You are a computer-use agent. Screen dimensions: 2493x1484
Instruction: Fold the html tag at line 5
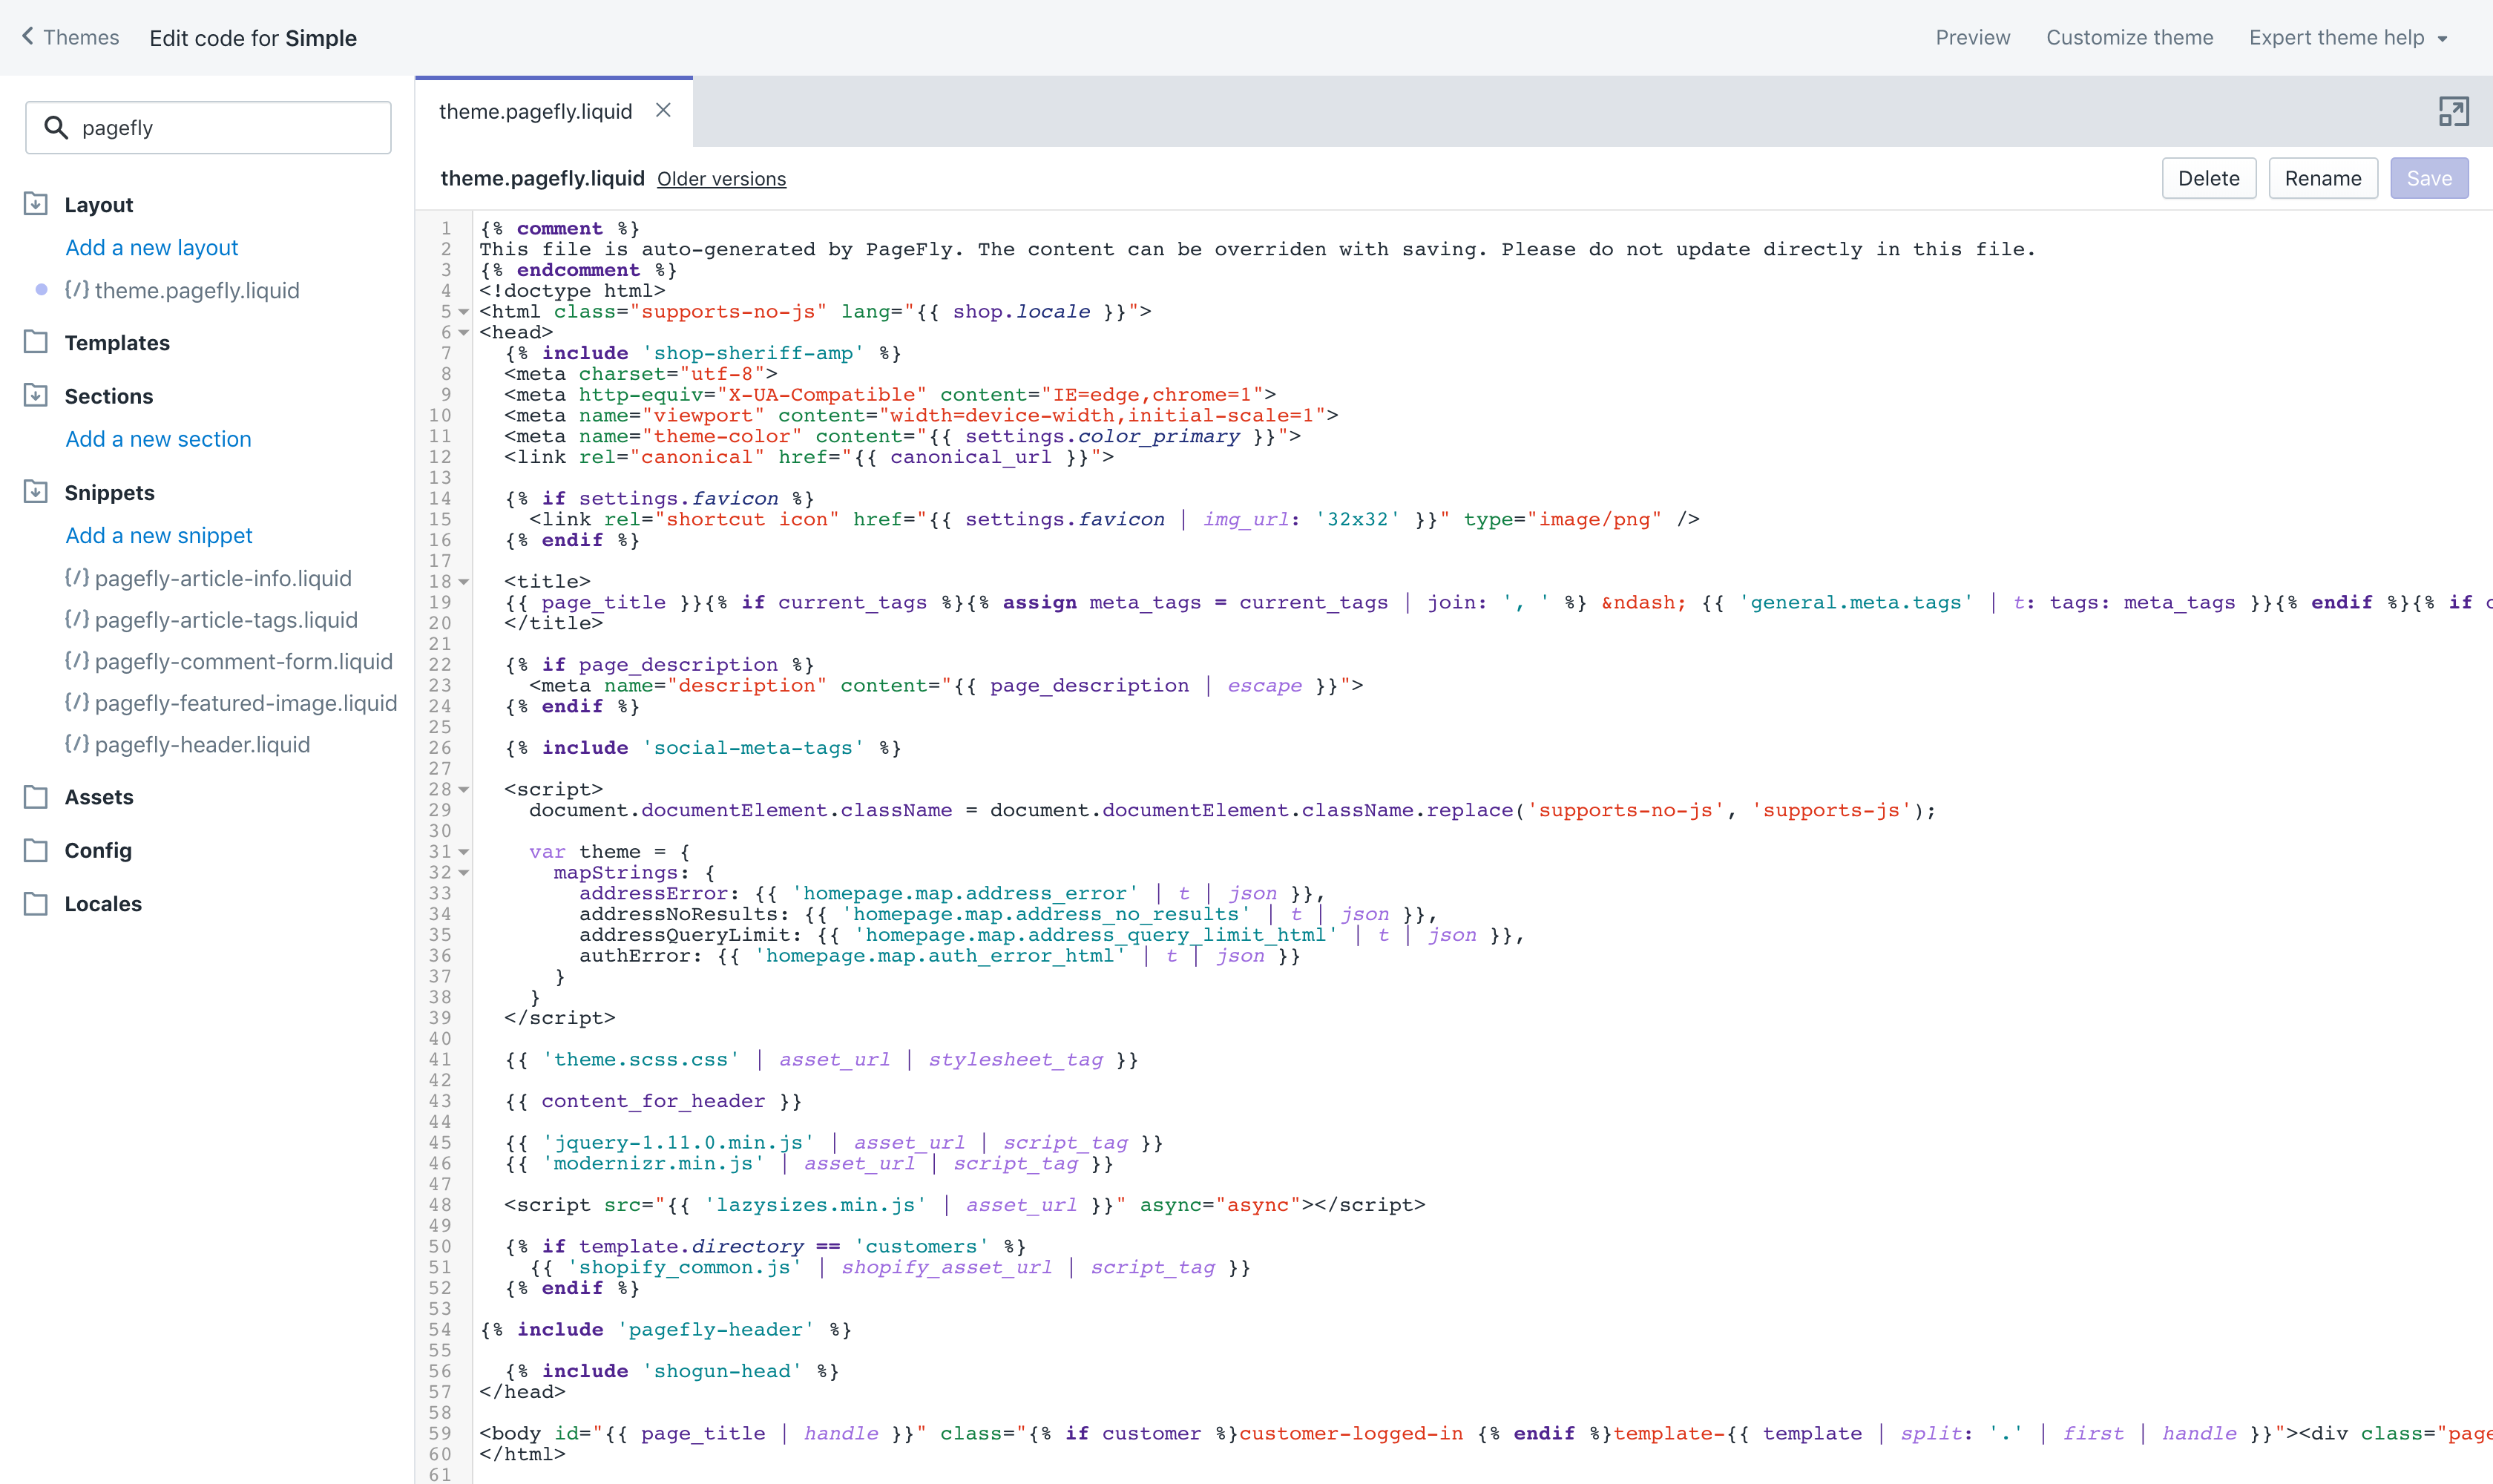464,311
